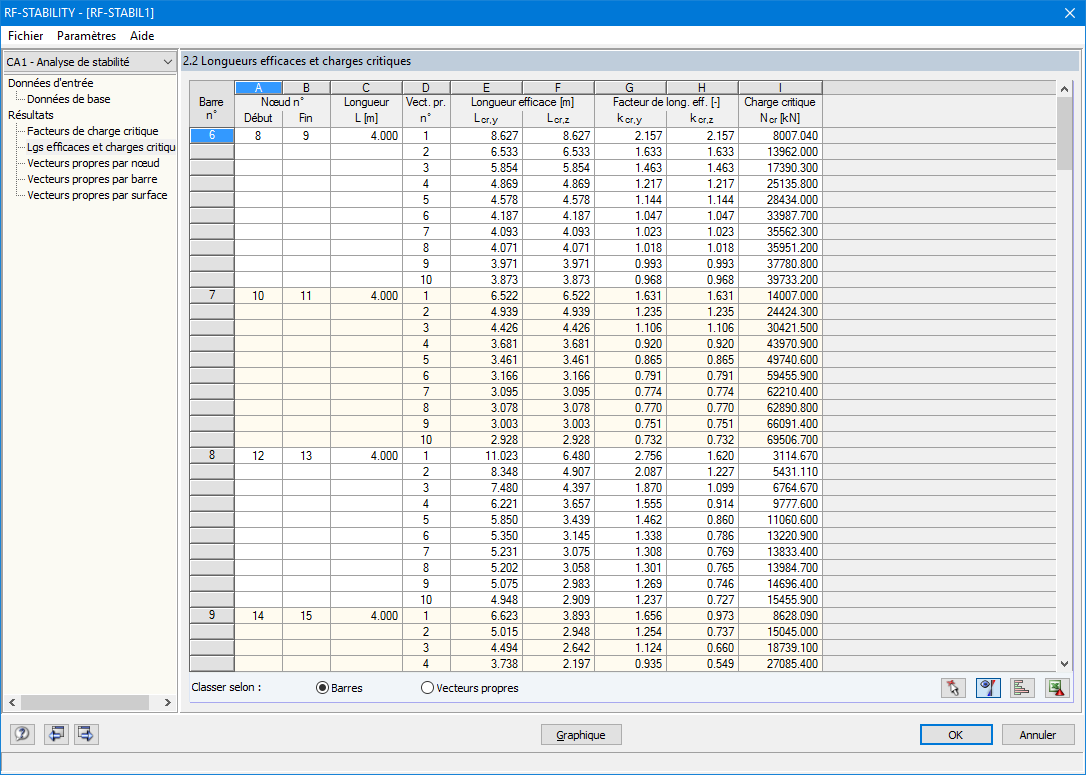Viewport: 1086px width, 775px height.
Task: Export table with the Excel icon
Action: (x=1058, y=688)
